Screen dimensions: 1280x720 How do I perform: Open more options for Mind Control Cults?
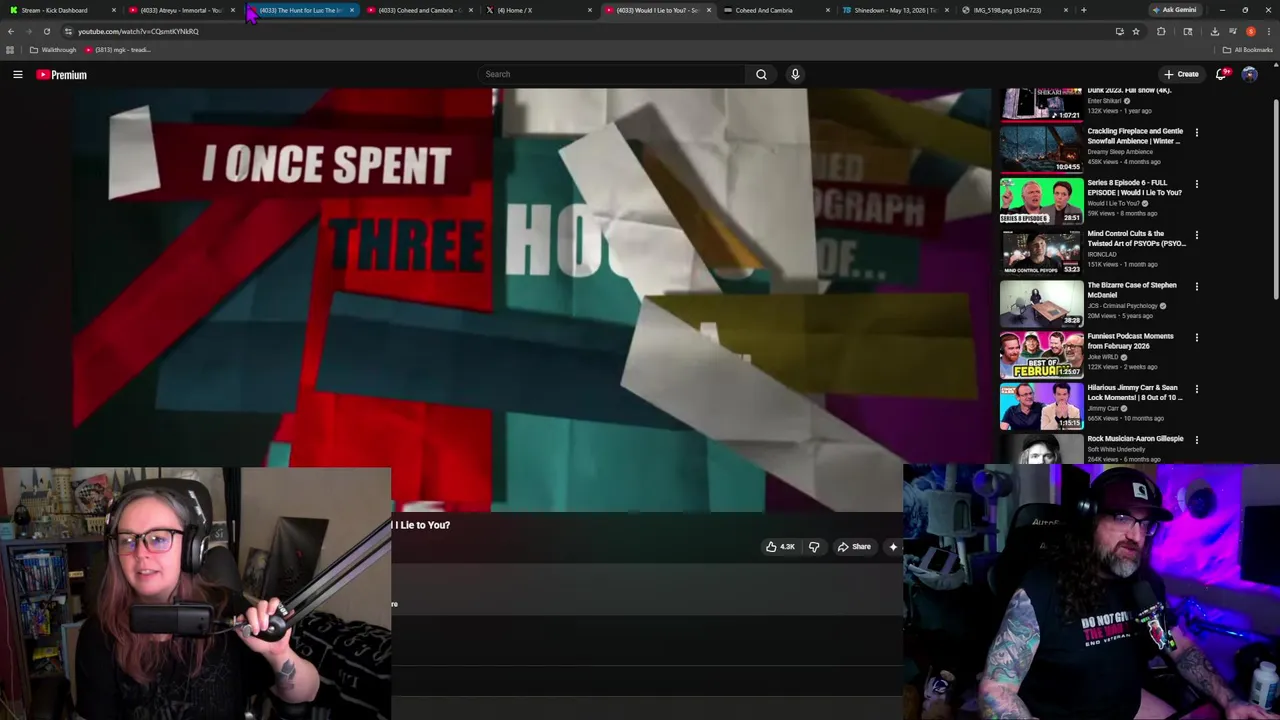1196,235
